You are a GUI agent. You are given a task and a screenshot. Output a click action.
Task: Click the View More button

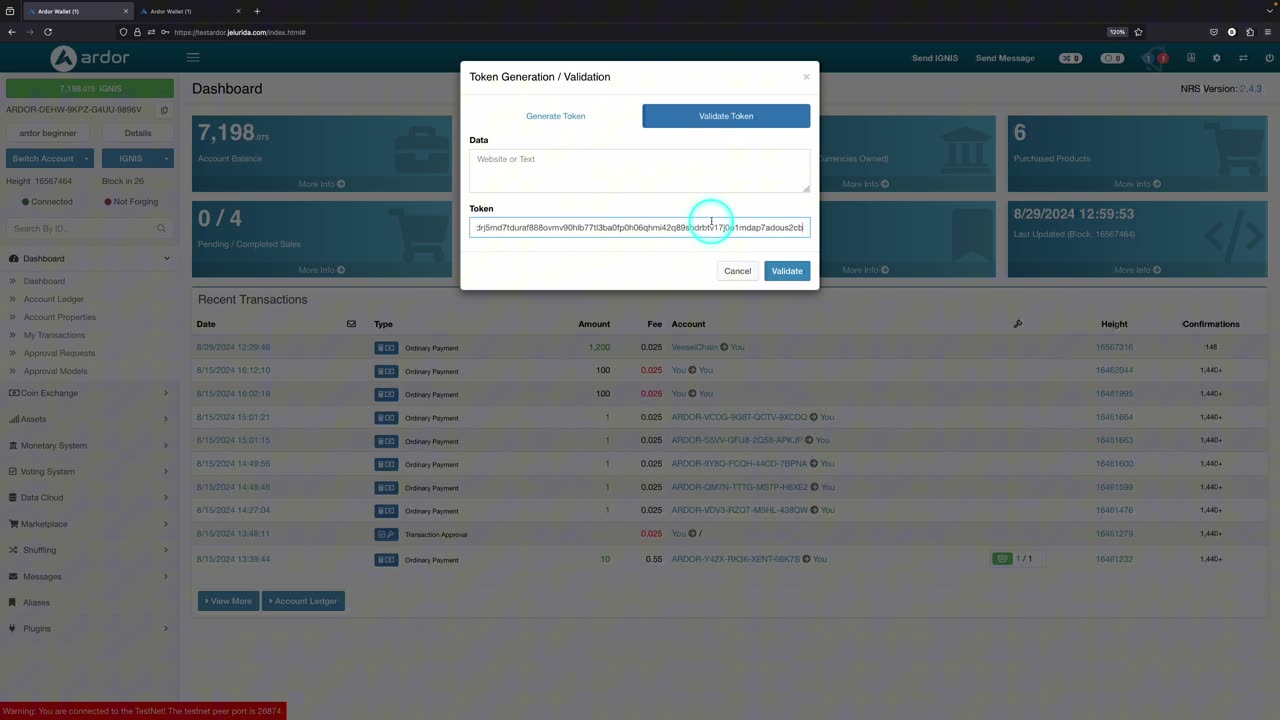228,601
